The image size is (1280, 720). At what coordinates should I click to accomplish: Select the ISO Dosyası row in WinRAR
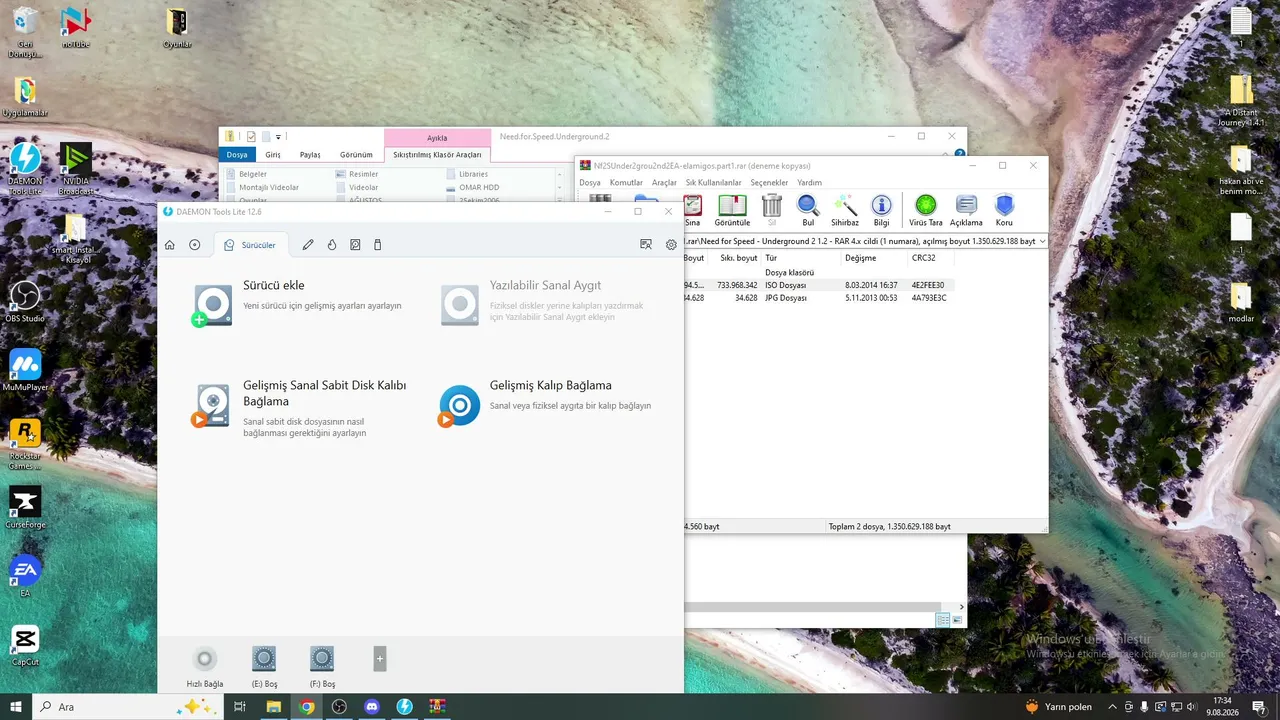817,285
